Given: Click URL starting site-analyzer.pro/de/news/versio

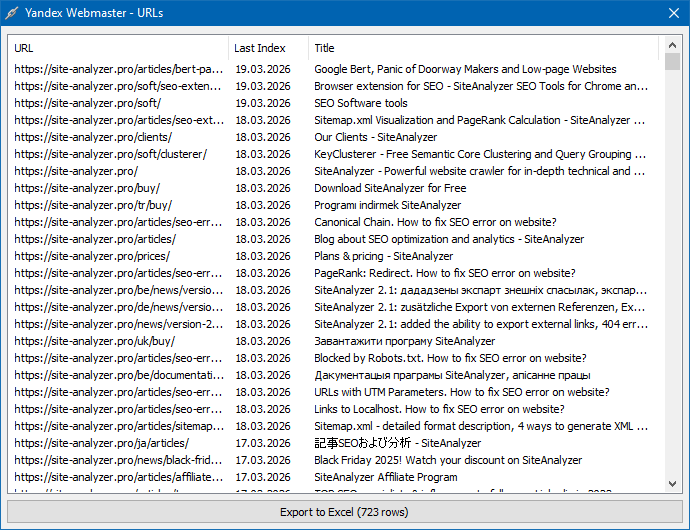Looking at the screenshot, I should [x=119, y=307].
